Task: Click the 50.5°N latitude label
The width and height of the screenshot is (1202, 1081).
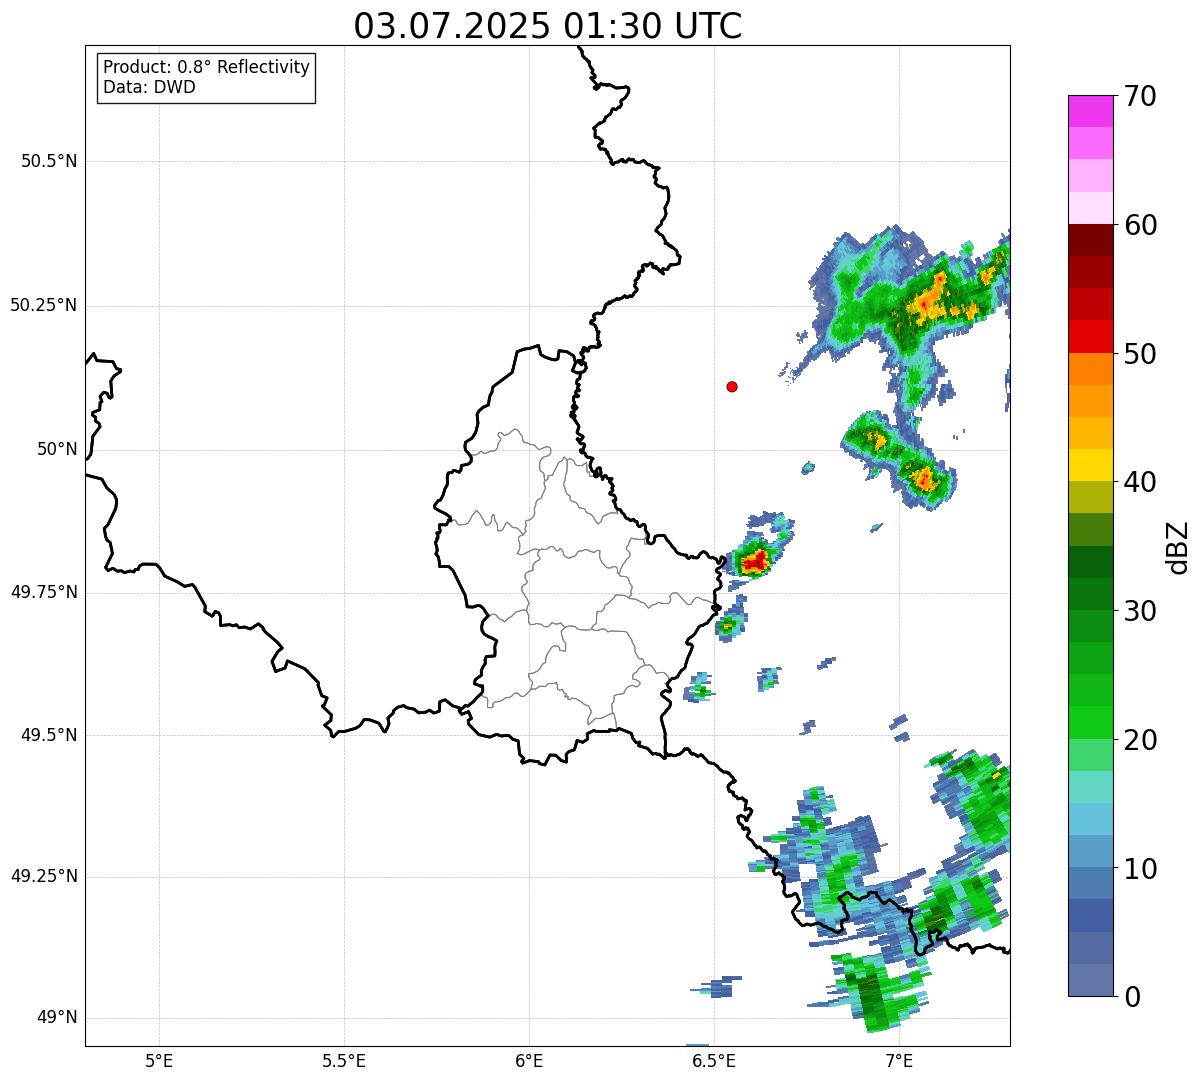Action: (x=49, y=161)
